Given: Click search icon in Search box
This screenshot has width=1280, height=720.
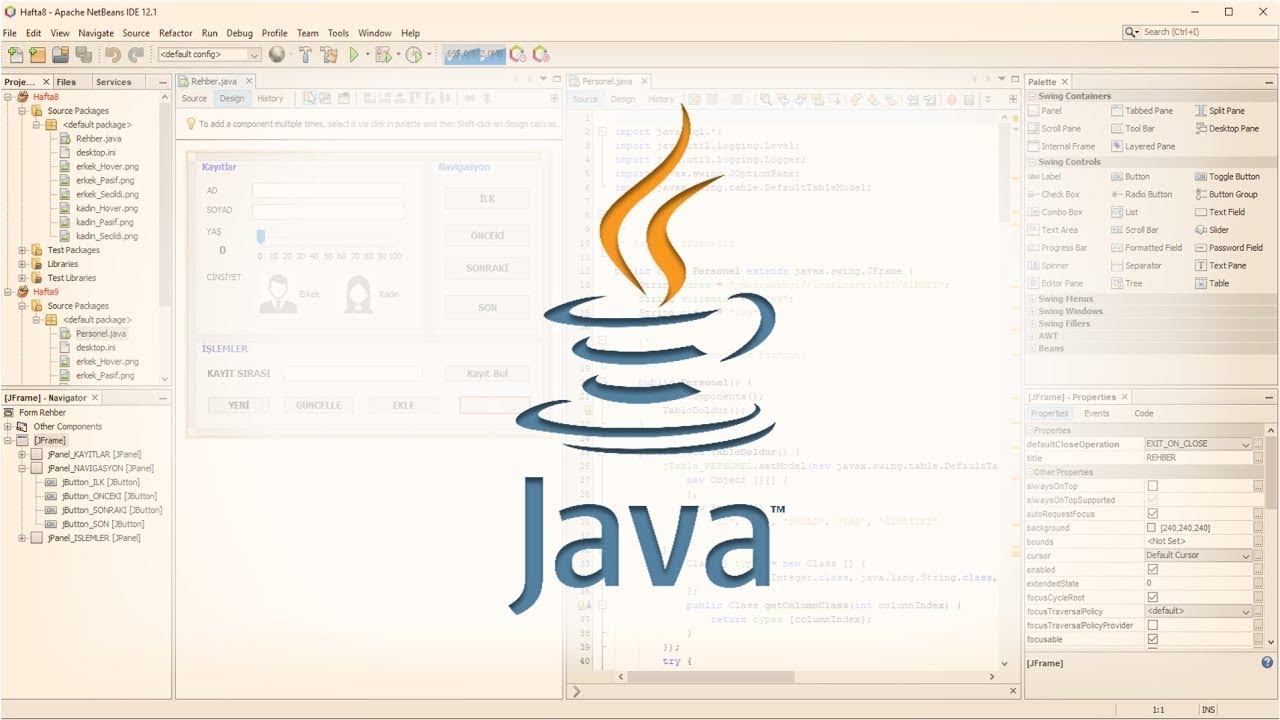Looking at the screenshot, I should coord(1132,32).
